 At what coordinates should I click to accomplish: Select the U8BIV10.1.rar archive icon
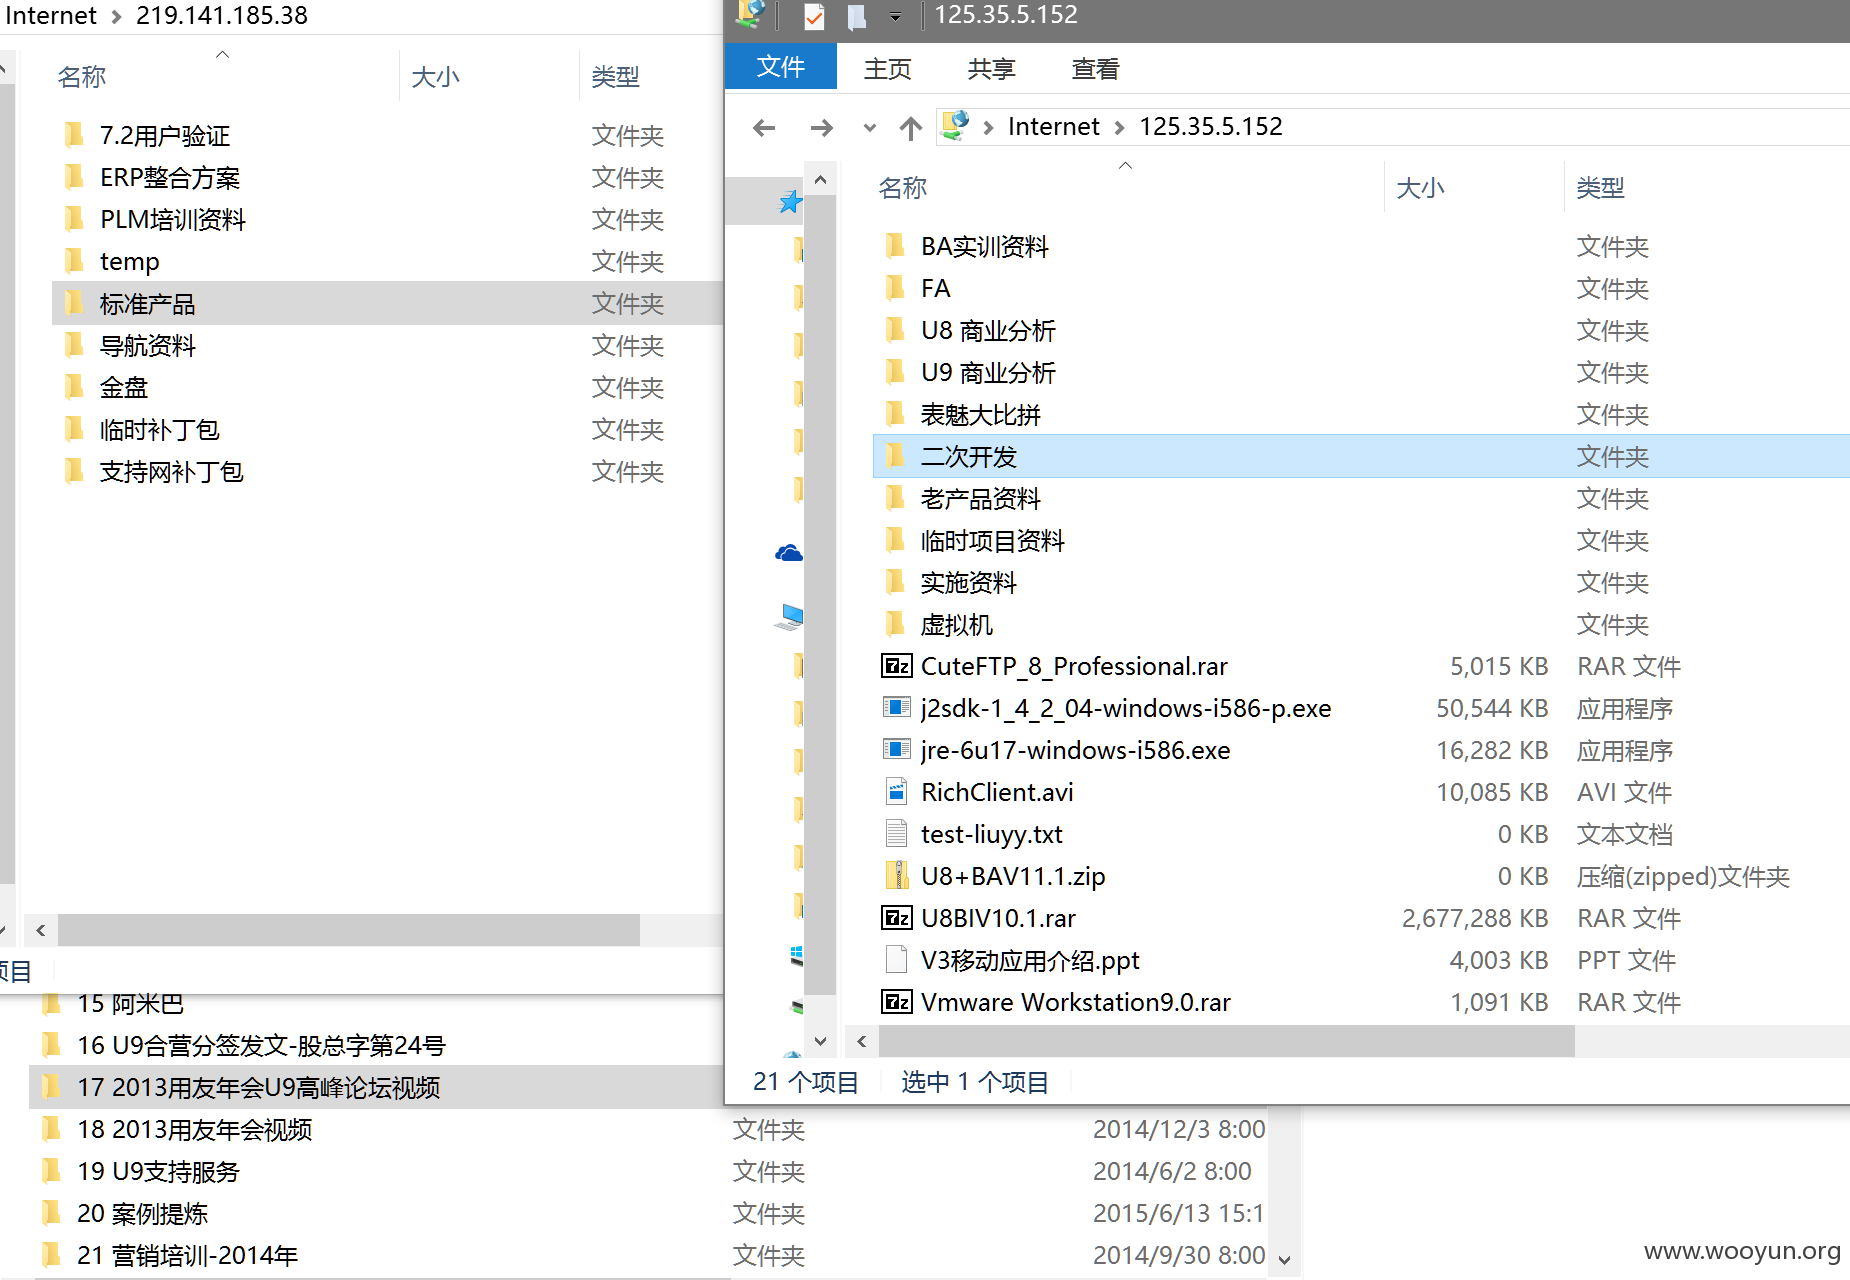[896, 918]
